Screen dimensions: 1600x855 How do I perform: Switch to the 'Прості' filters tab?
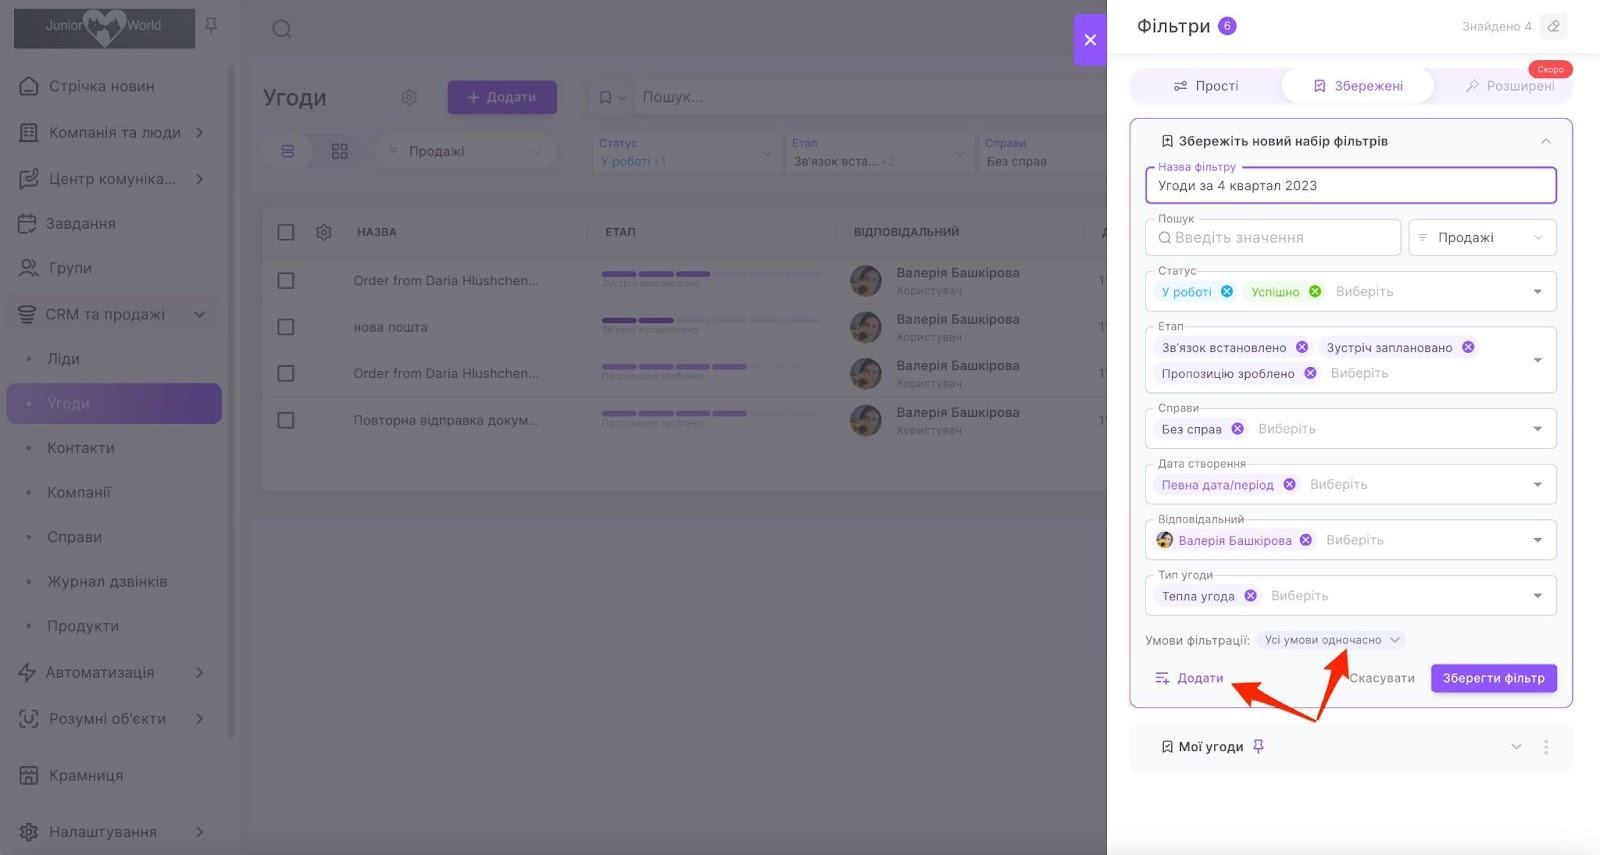coord(1206,86)
